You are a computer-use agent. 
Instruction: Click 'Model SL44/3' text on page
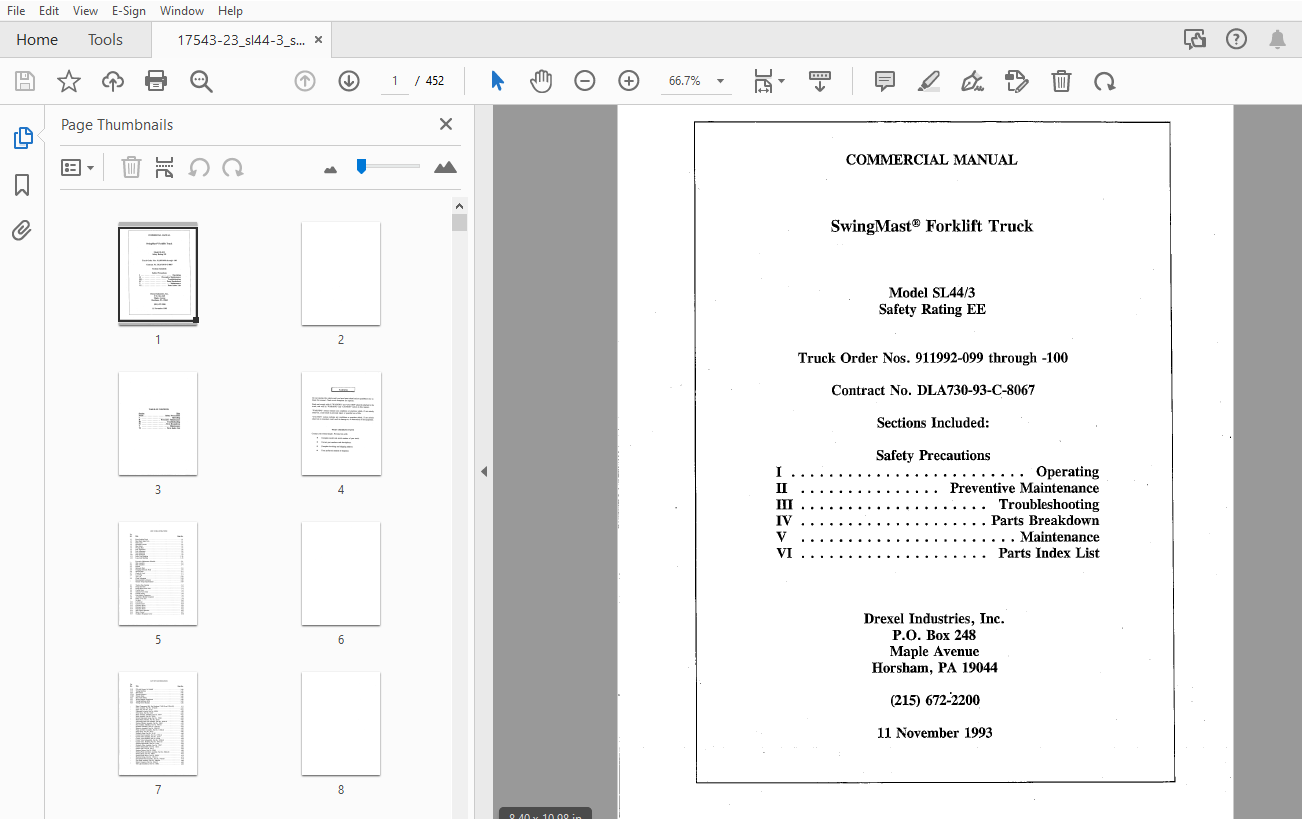(x=932, y=293)
